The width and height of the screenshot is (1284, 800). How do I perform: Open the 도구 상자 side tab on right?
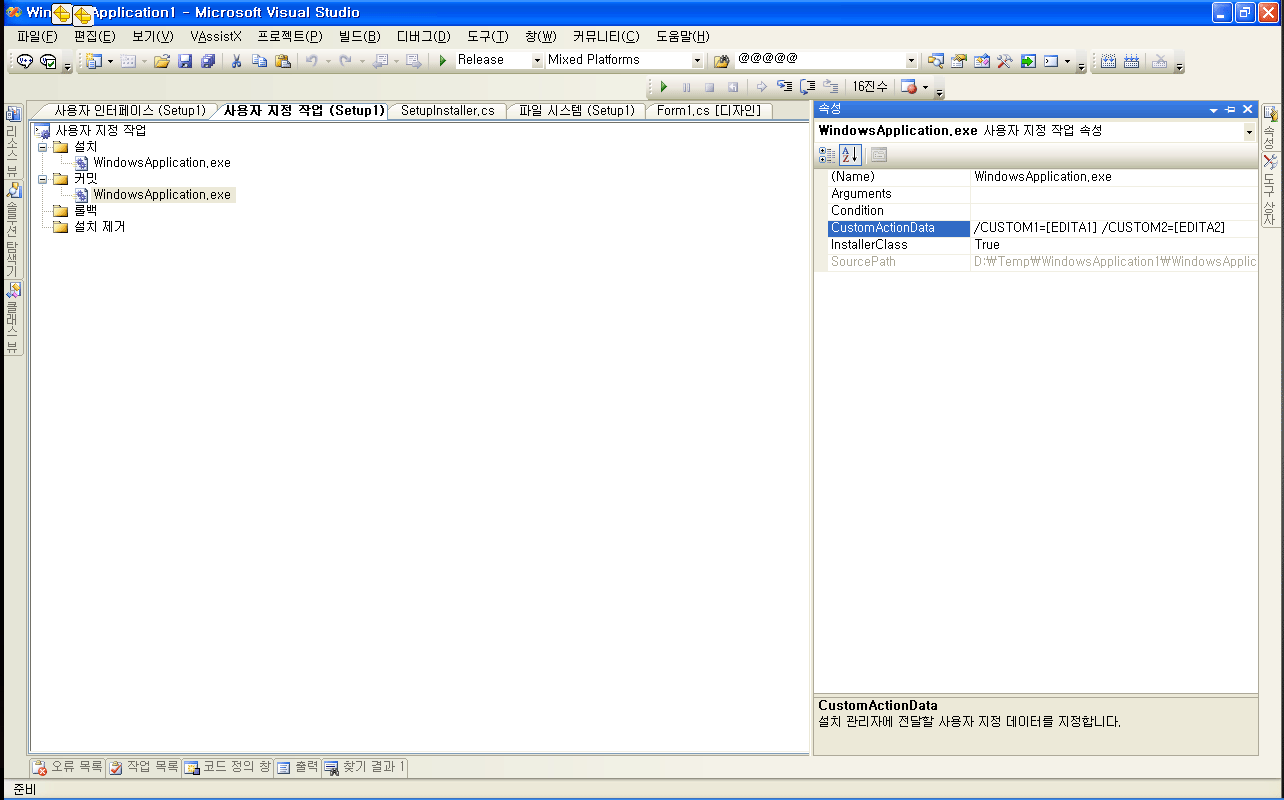coord(1270,190)
